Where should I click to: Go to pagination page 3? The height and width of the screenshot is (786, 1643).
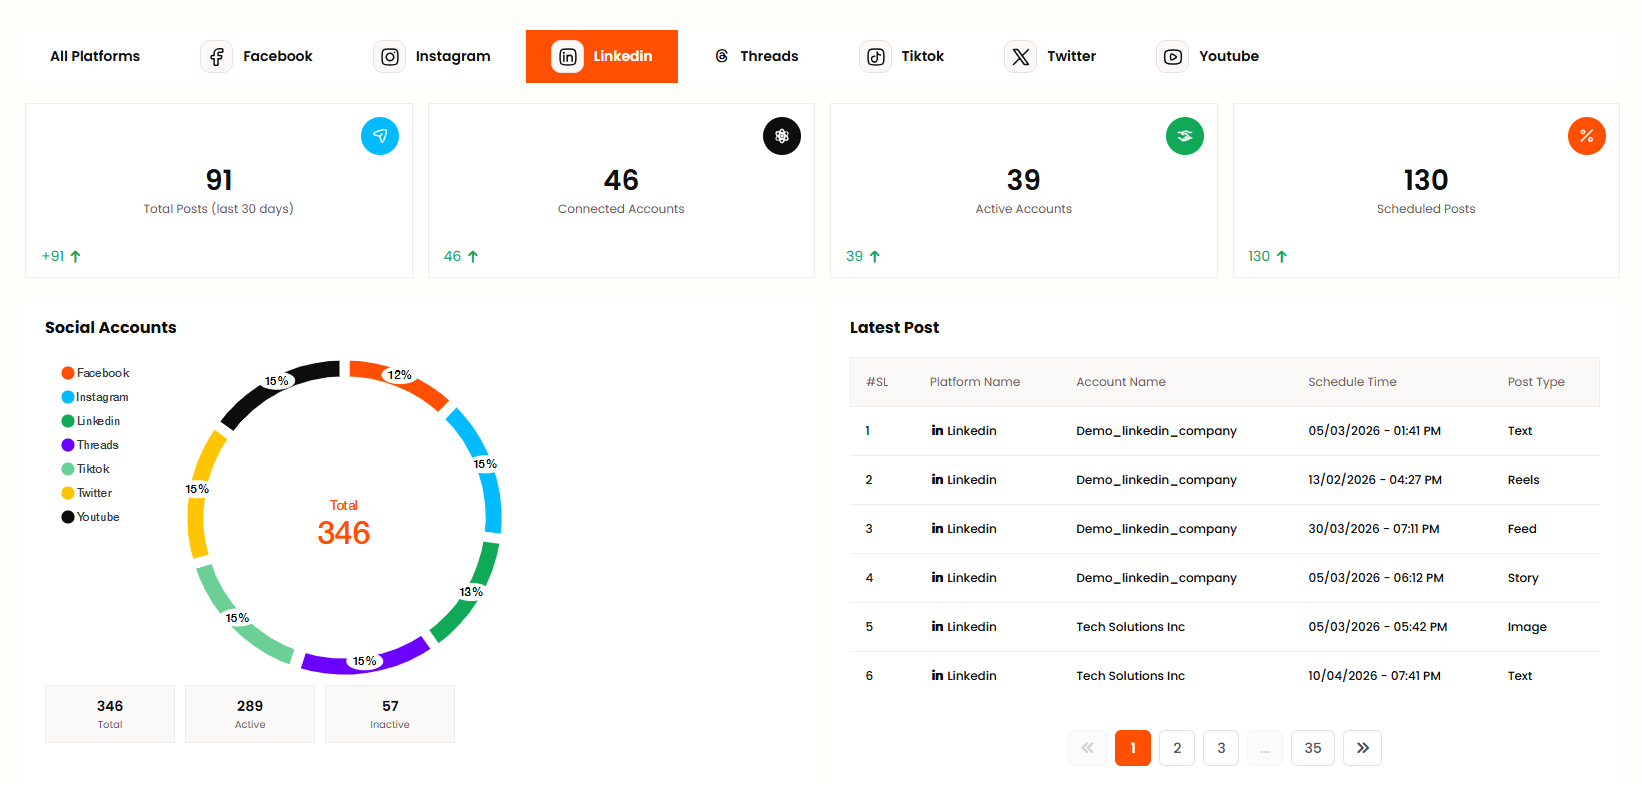point(1221,748)
